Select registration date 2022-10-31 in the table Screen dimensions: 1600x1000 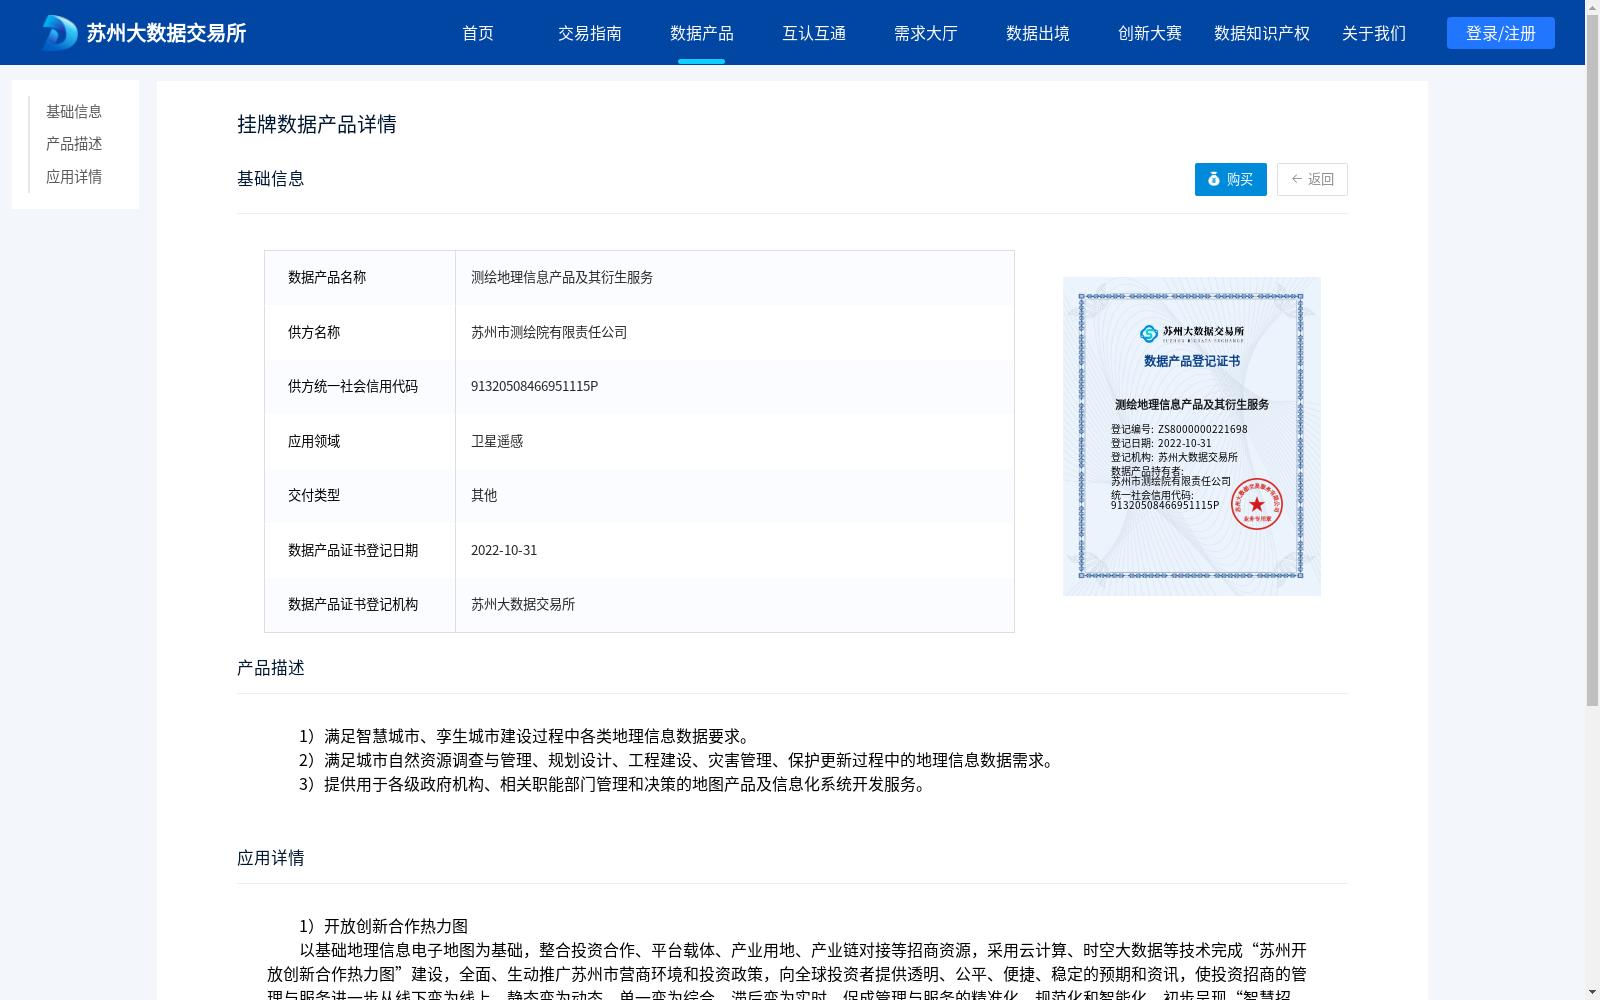click(504, 550)
